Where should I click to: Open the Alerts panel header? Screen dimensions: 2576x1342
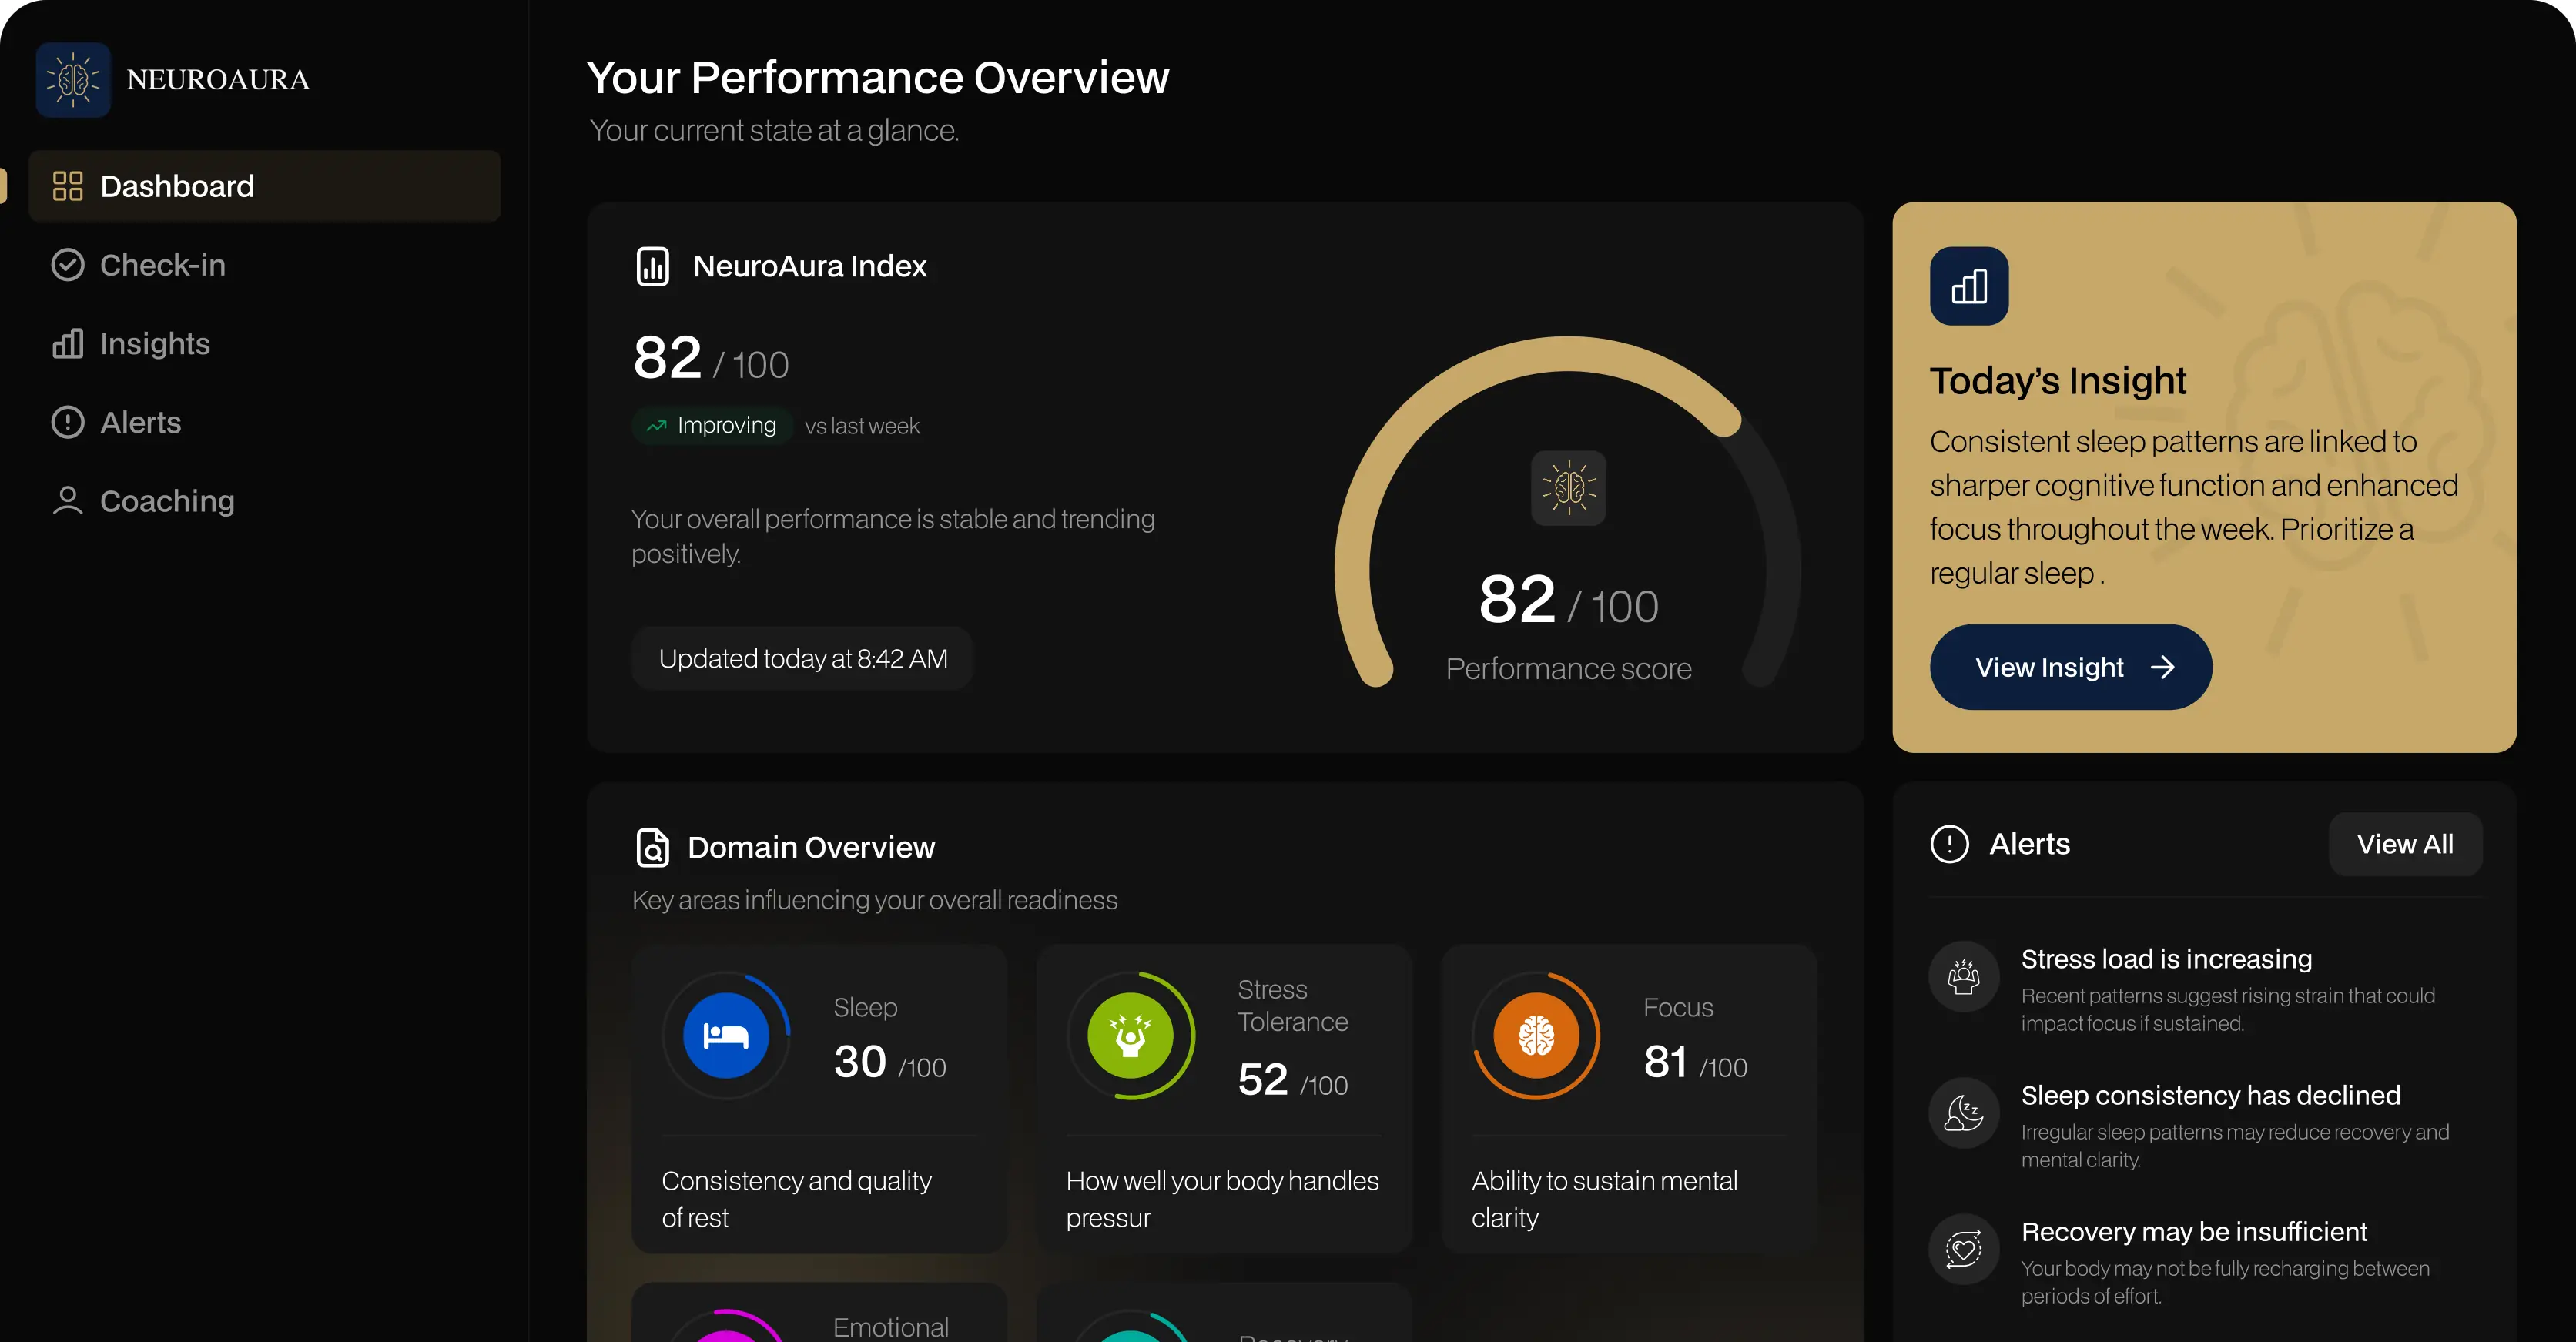(x=2028, y=843)
